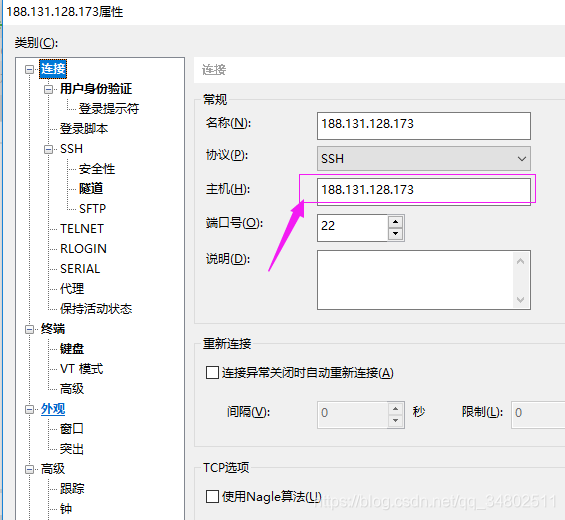Collapse the 用户身份验证 tree node
This screenshot has height=520, width=565.
coord(49,89)
